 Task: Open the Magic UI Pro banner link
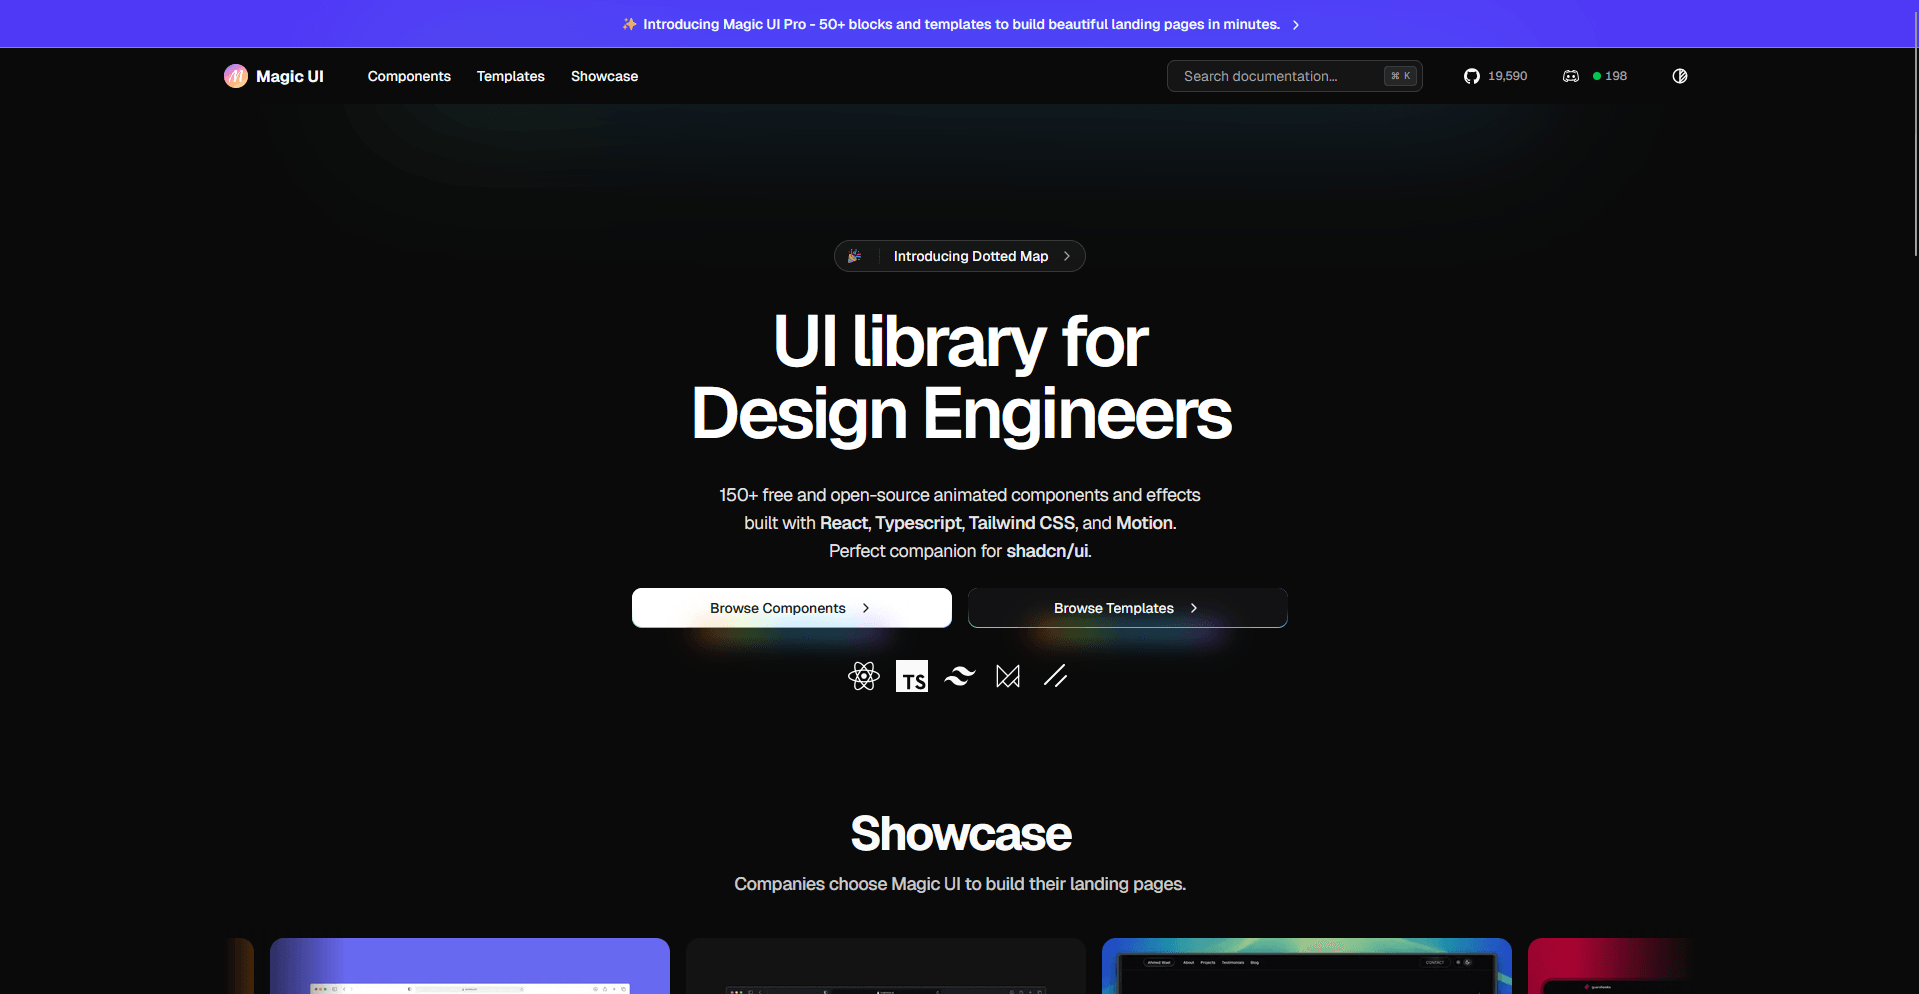click(x=960, y=24)
